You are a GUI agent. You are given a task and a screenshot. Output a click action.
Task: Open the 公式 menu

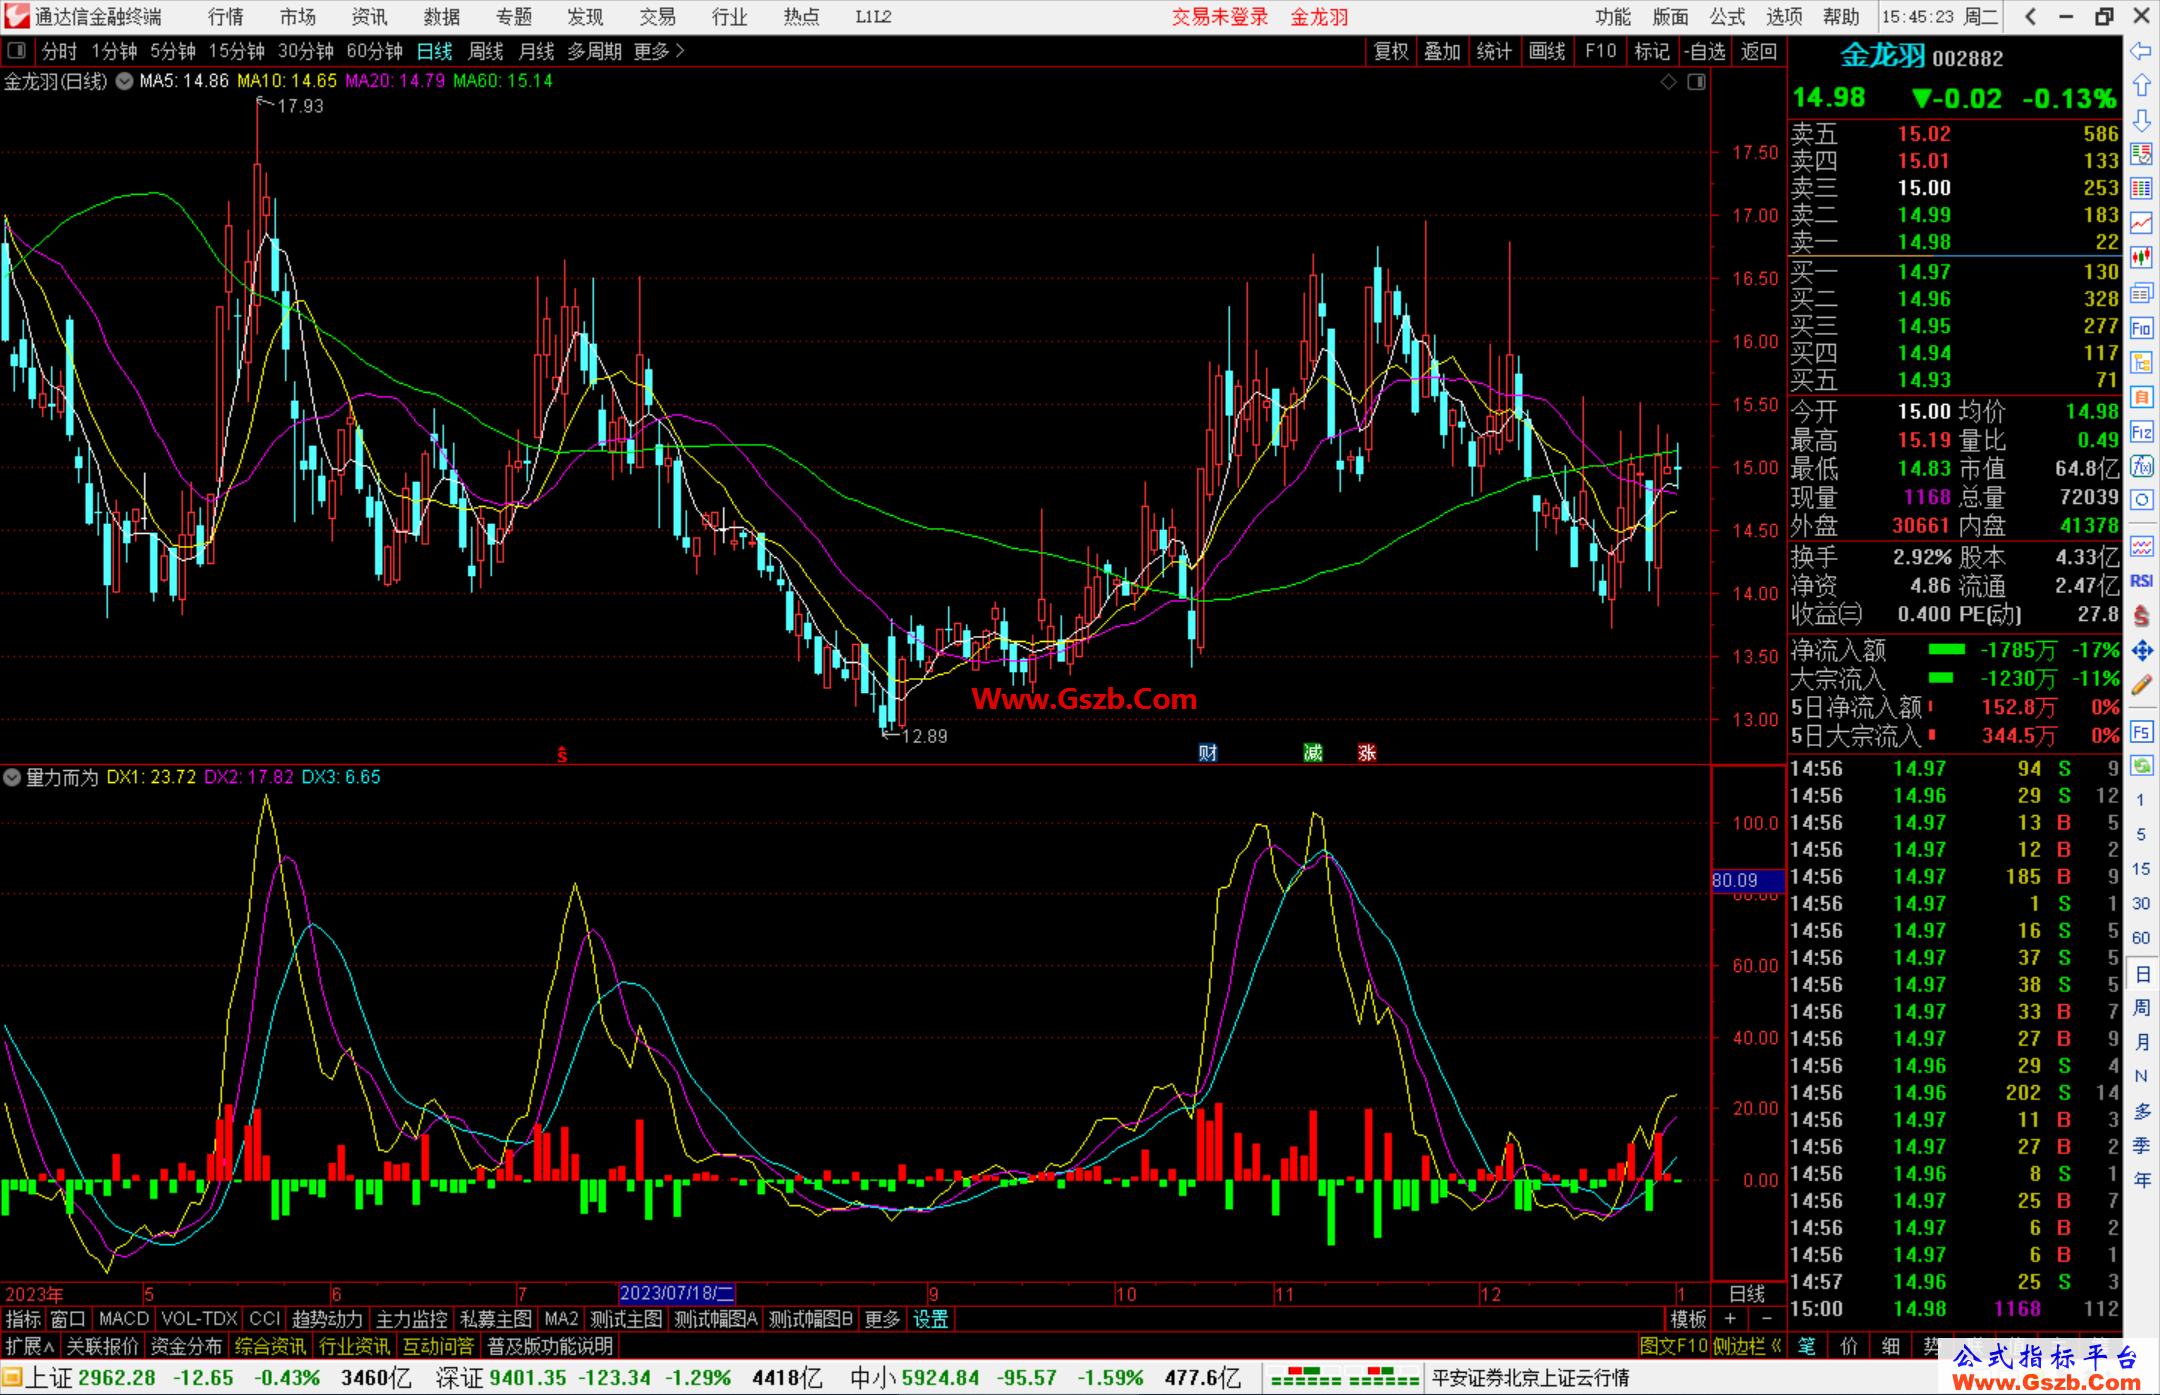pos(1727,17)
